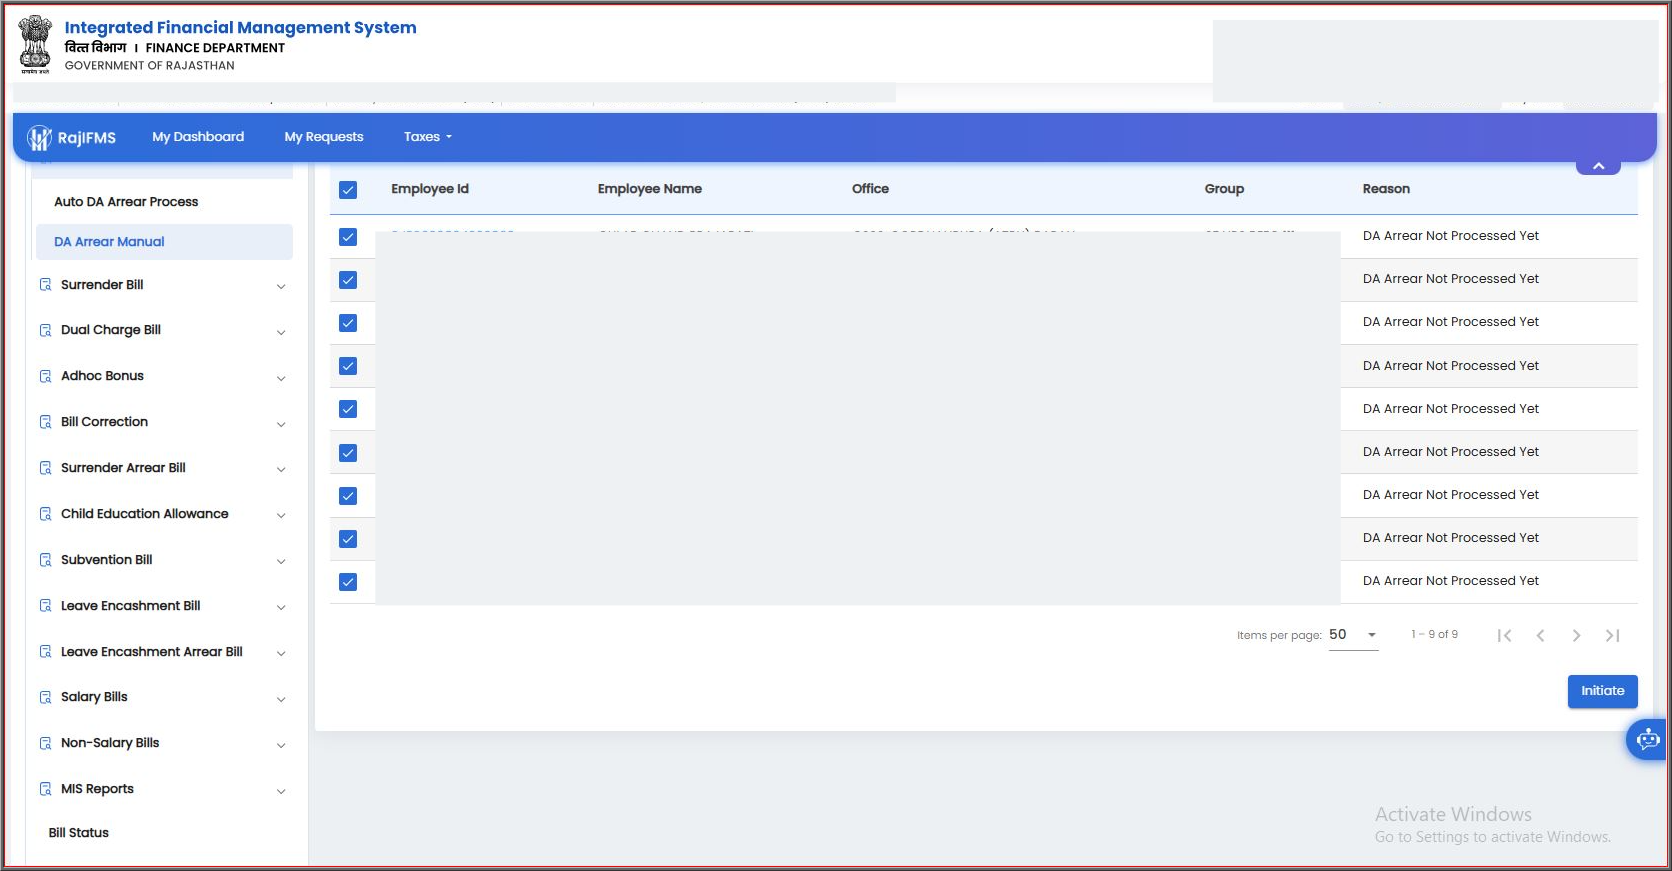Click the RajIFMS logo icon
The height and width of the screenshot is (871, 1672).
39,138
